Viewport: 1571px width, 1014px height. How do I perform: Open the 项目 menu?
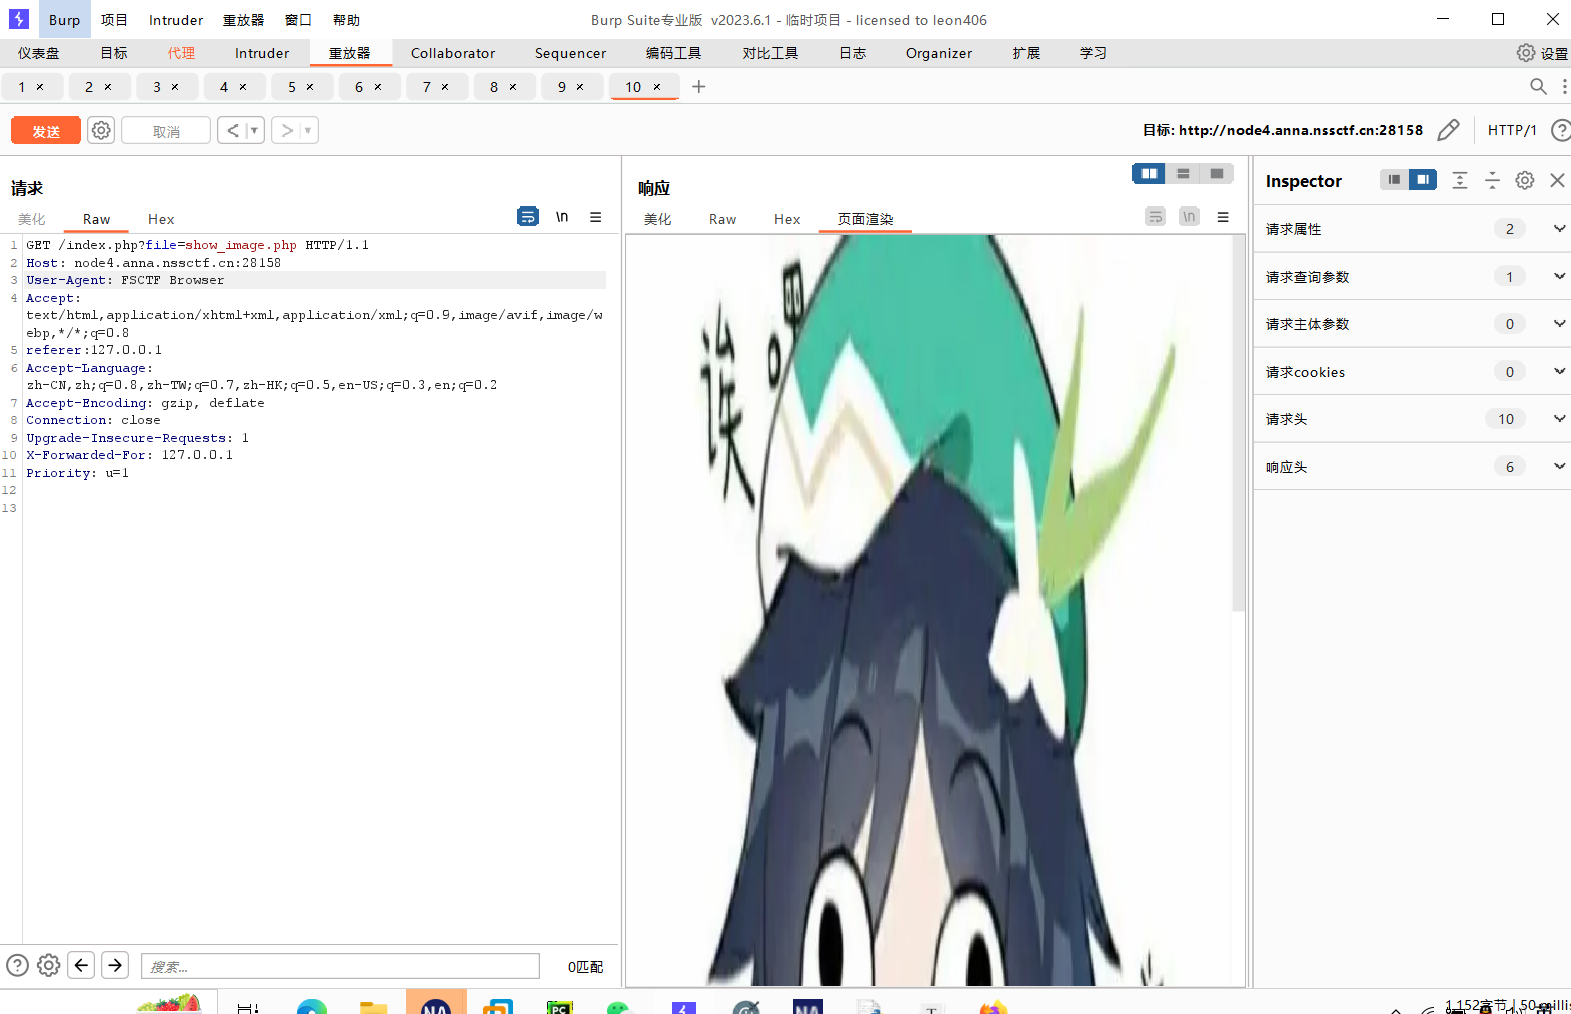coord(114,20)
